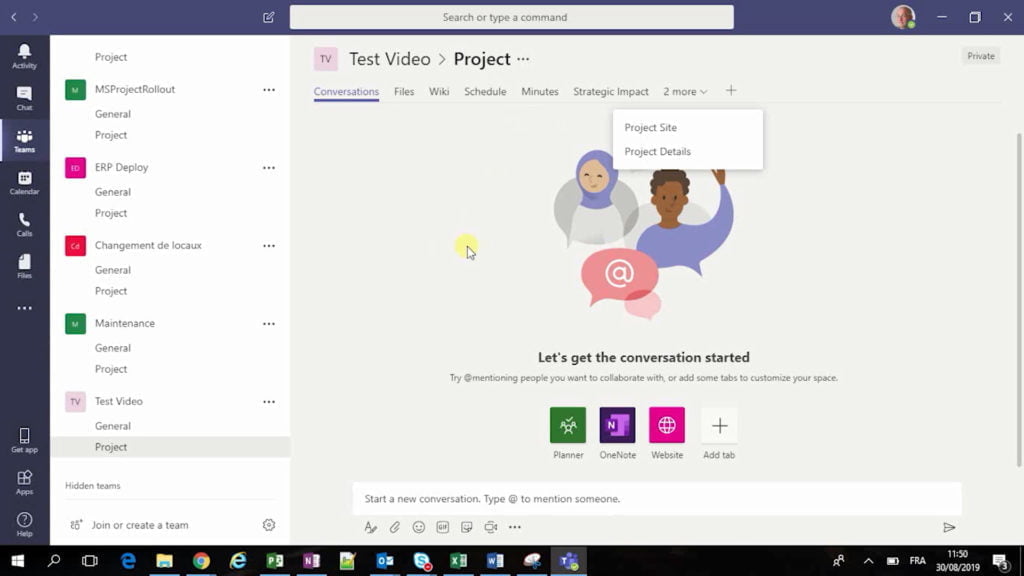
Task: Click the profile avatar picture
Action: (903, 17)
